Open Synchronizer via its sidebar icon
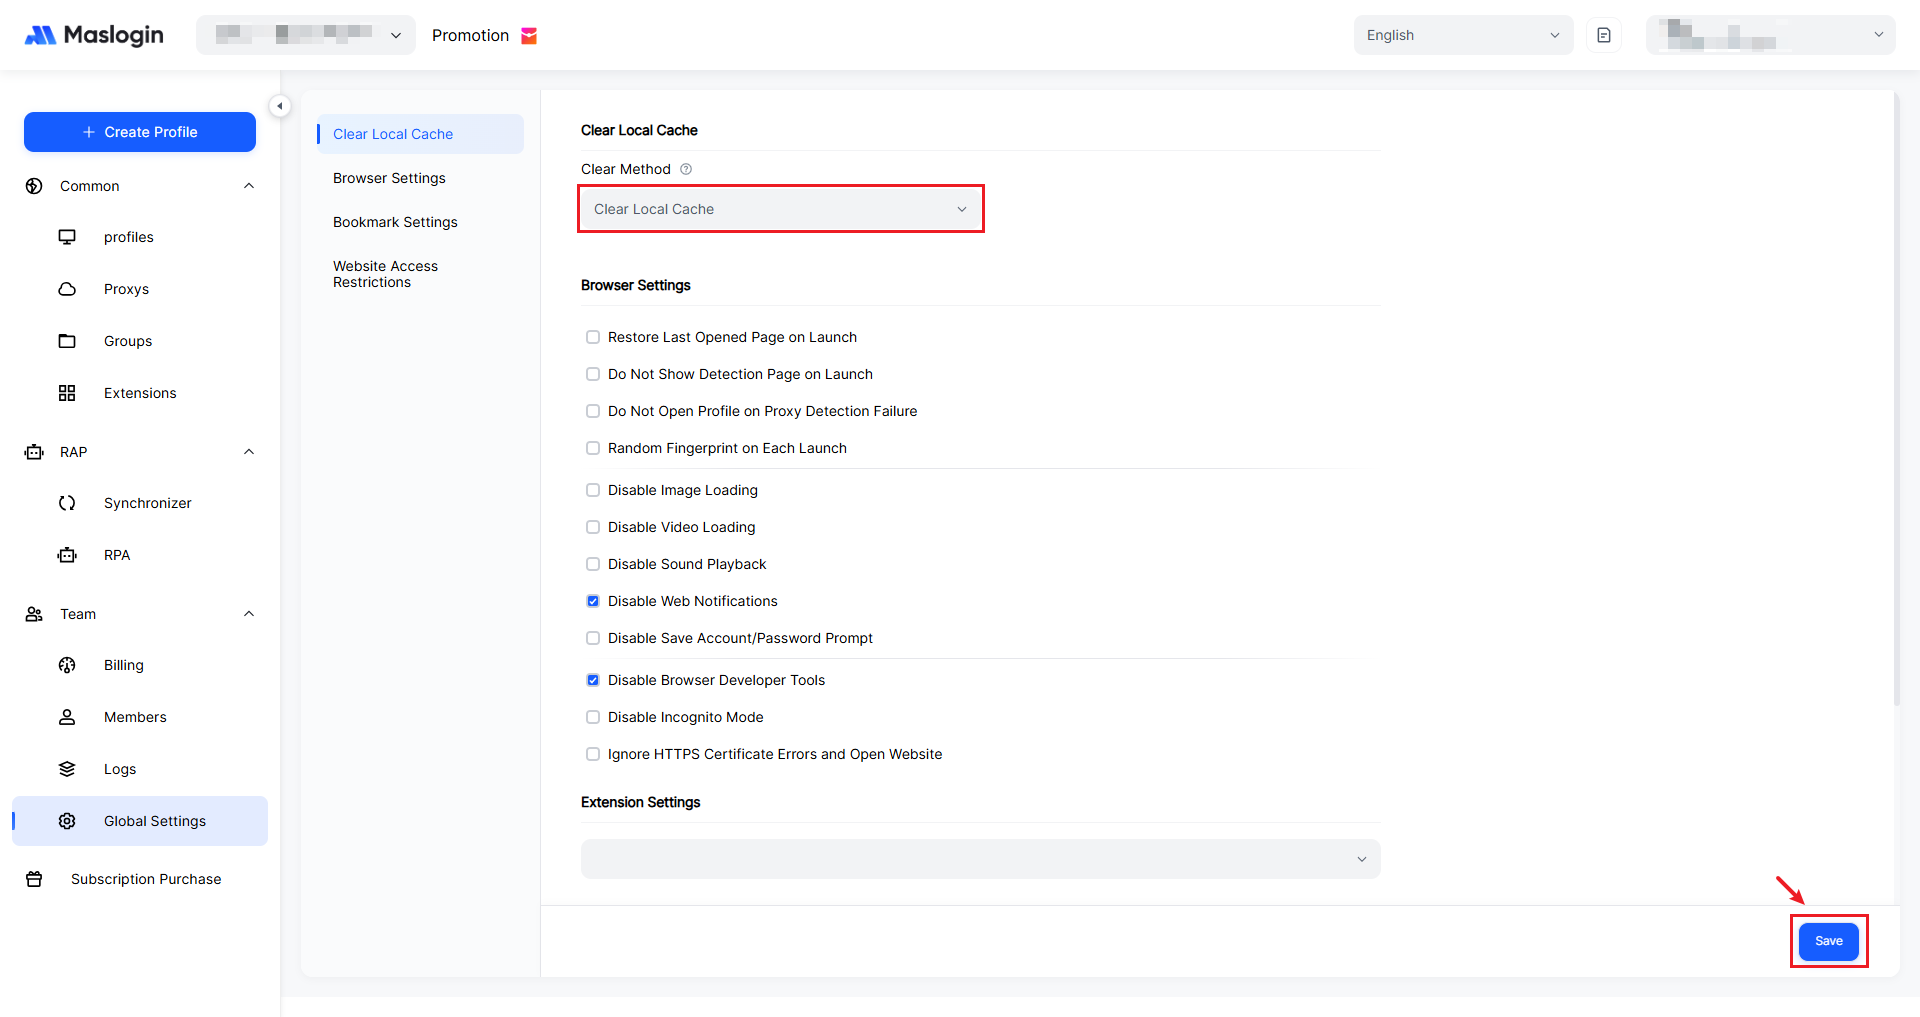Viewport: 1920px width, 1017px height. click(x=67, y=503)
